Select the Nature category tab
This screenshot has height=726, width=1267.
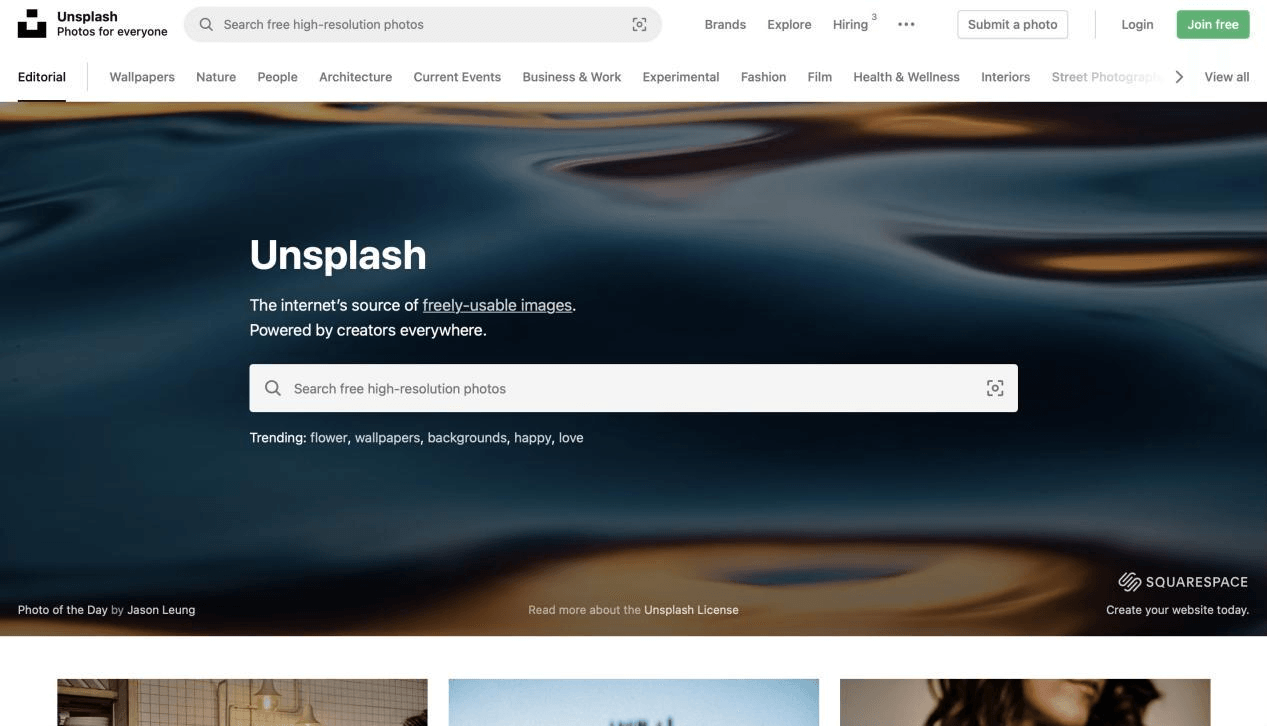click(215, 76)
